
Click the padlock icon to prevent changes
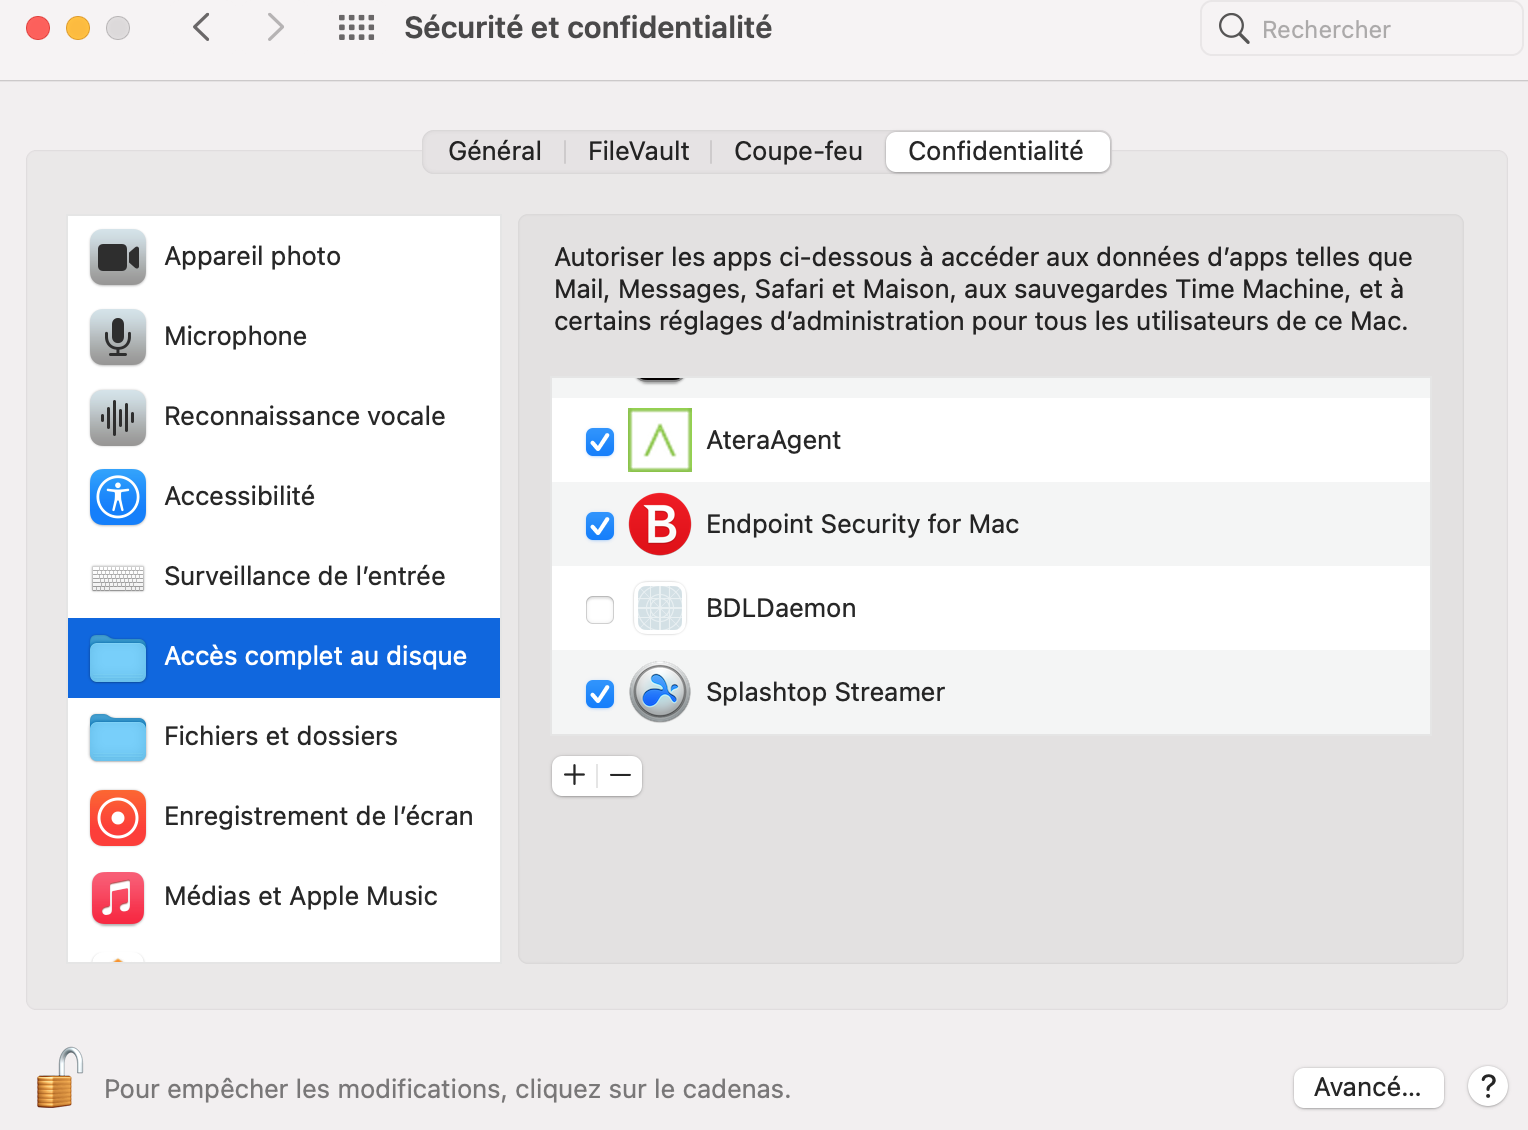[58, 1080]
